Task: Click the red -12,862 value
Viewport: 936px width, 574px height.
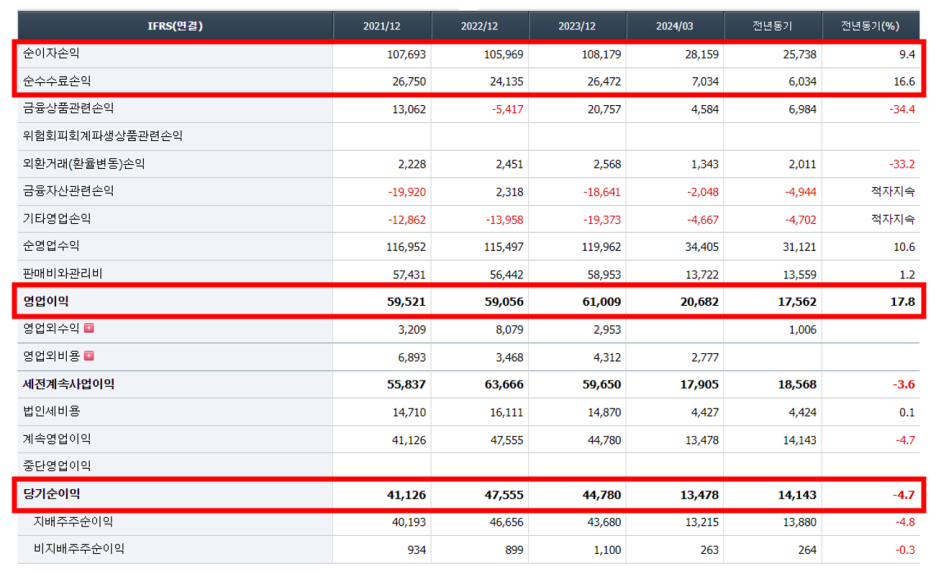Action: pos(407,220)
